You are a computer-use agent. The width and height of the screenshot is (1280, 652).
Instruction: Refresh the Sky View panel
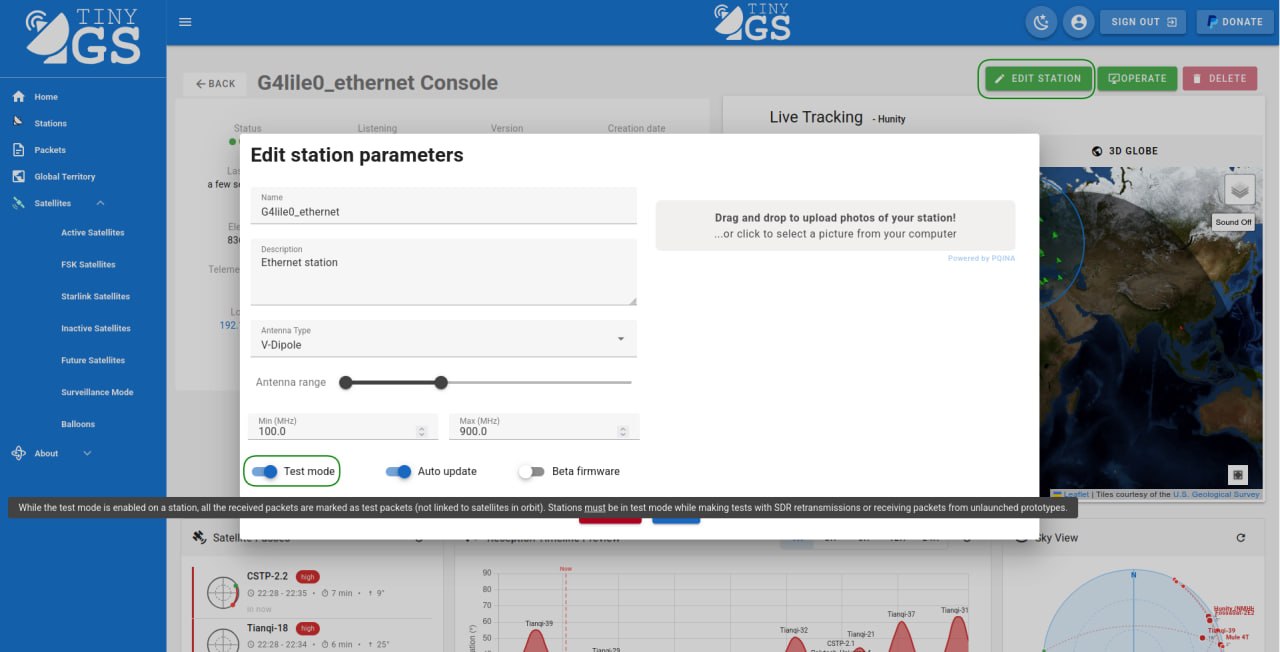click(1241, 538)
